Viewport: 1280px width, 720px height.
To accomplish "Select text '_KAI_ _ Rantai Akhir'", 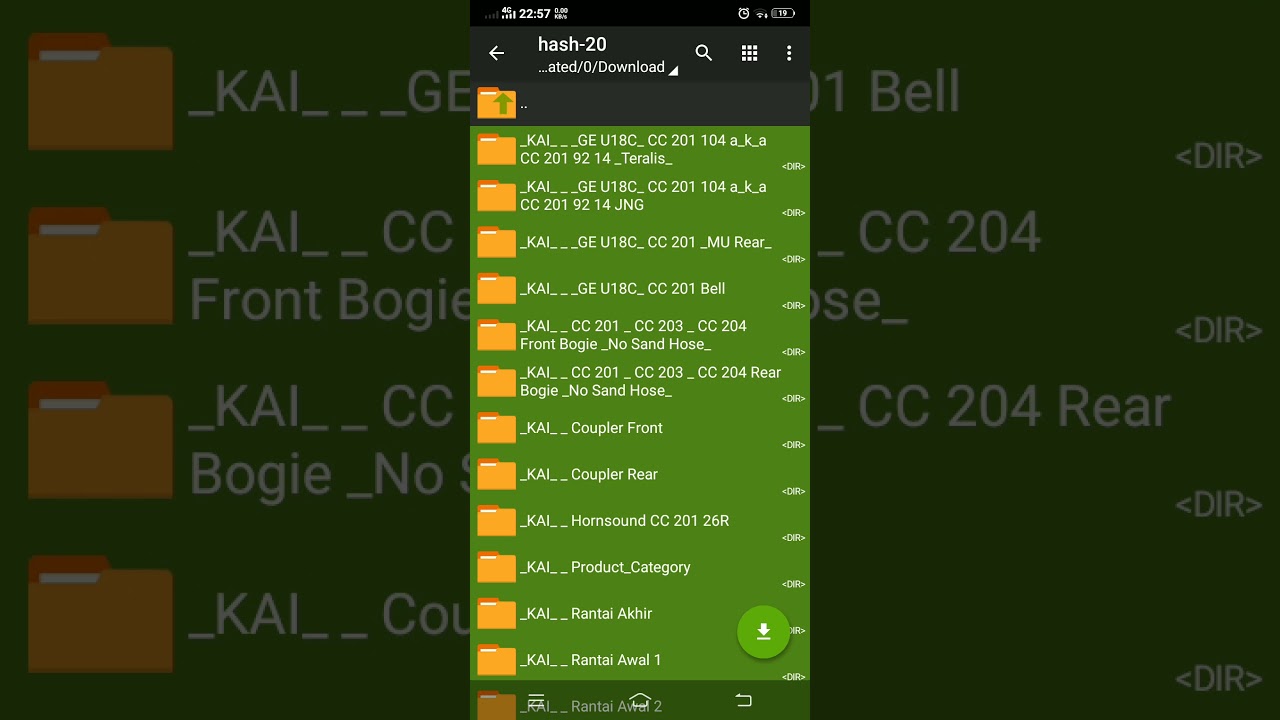I will (586, 613).
